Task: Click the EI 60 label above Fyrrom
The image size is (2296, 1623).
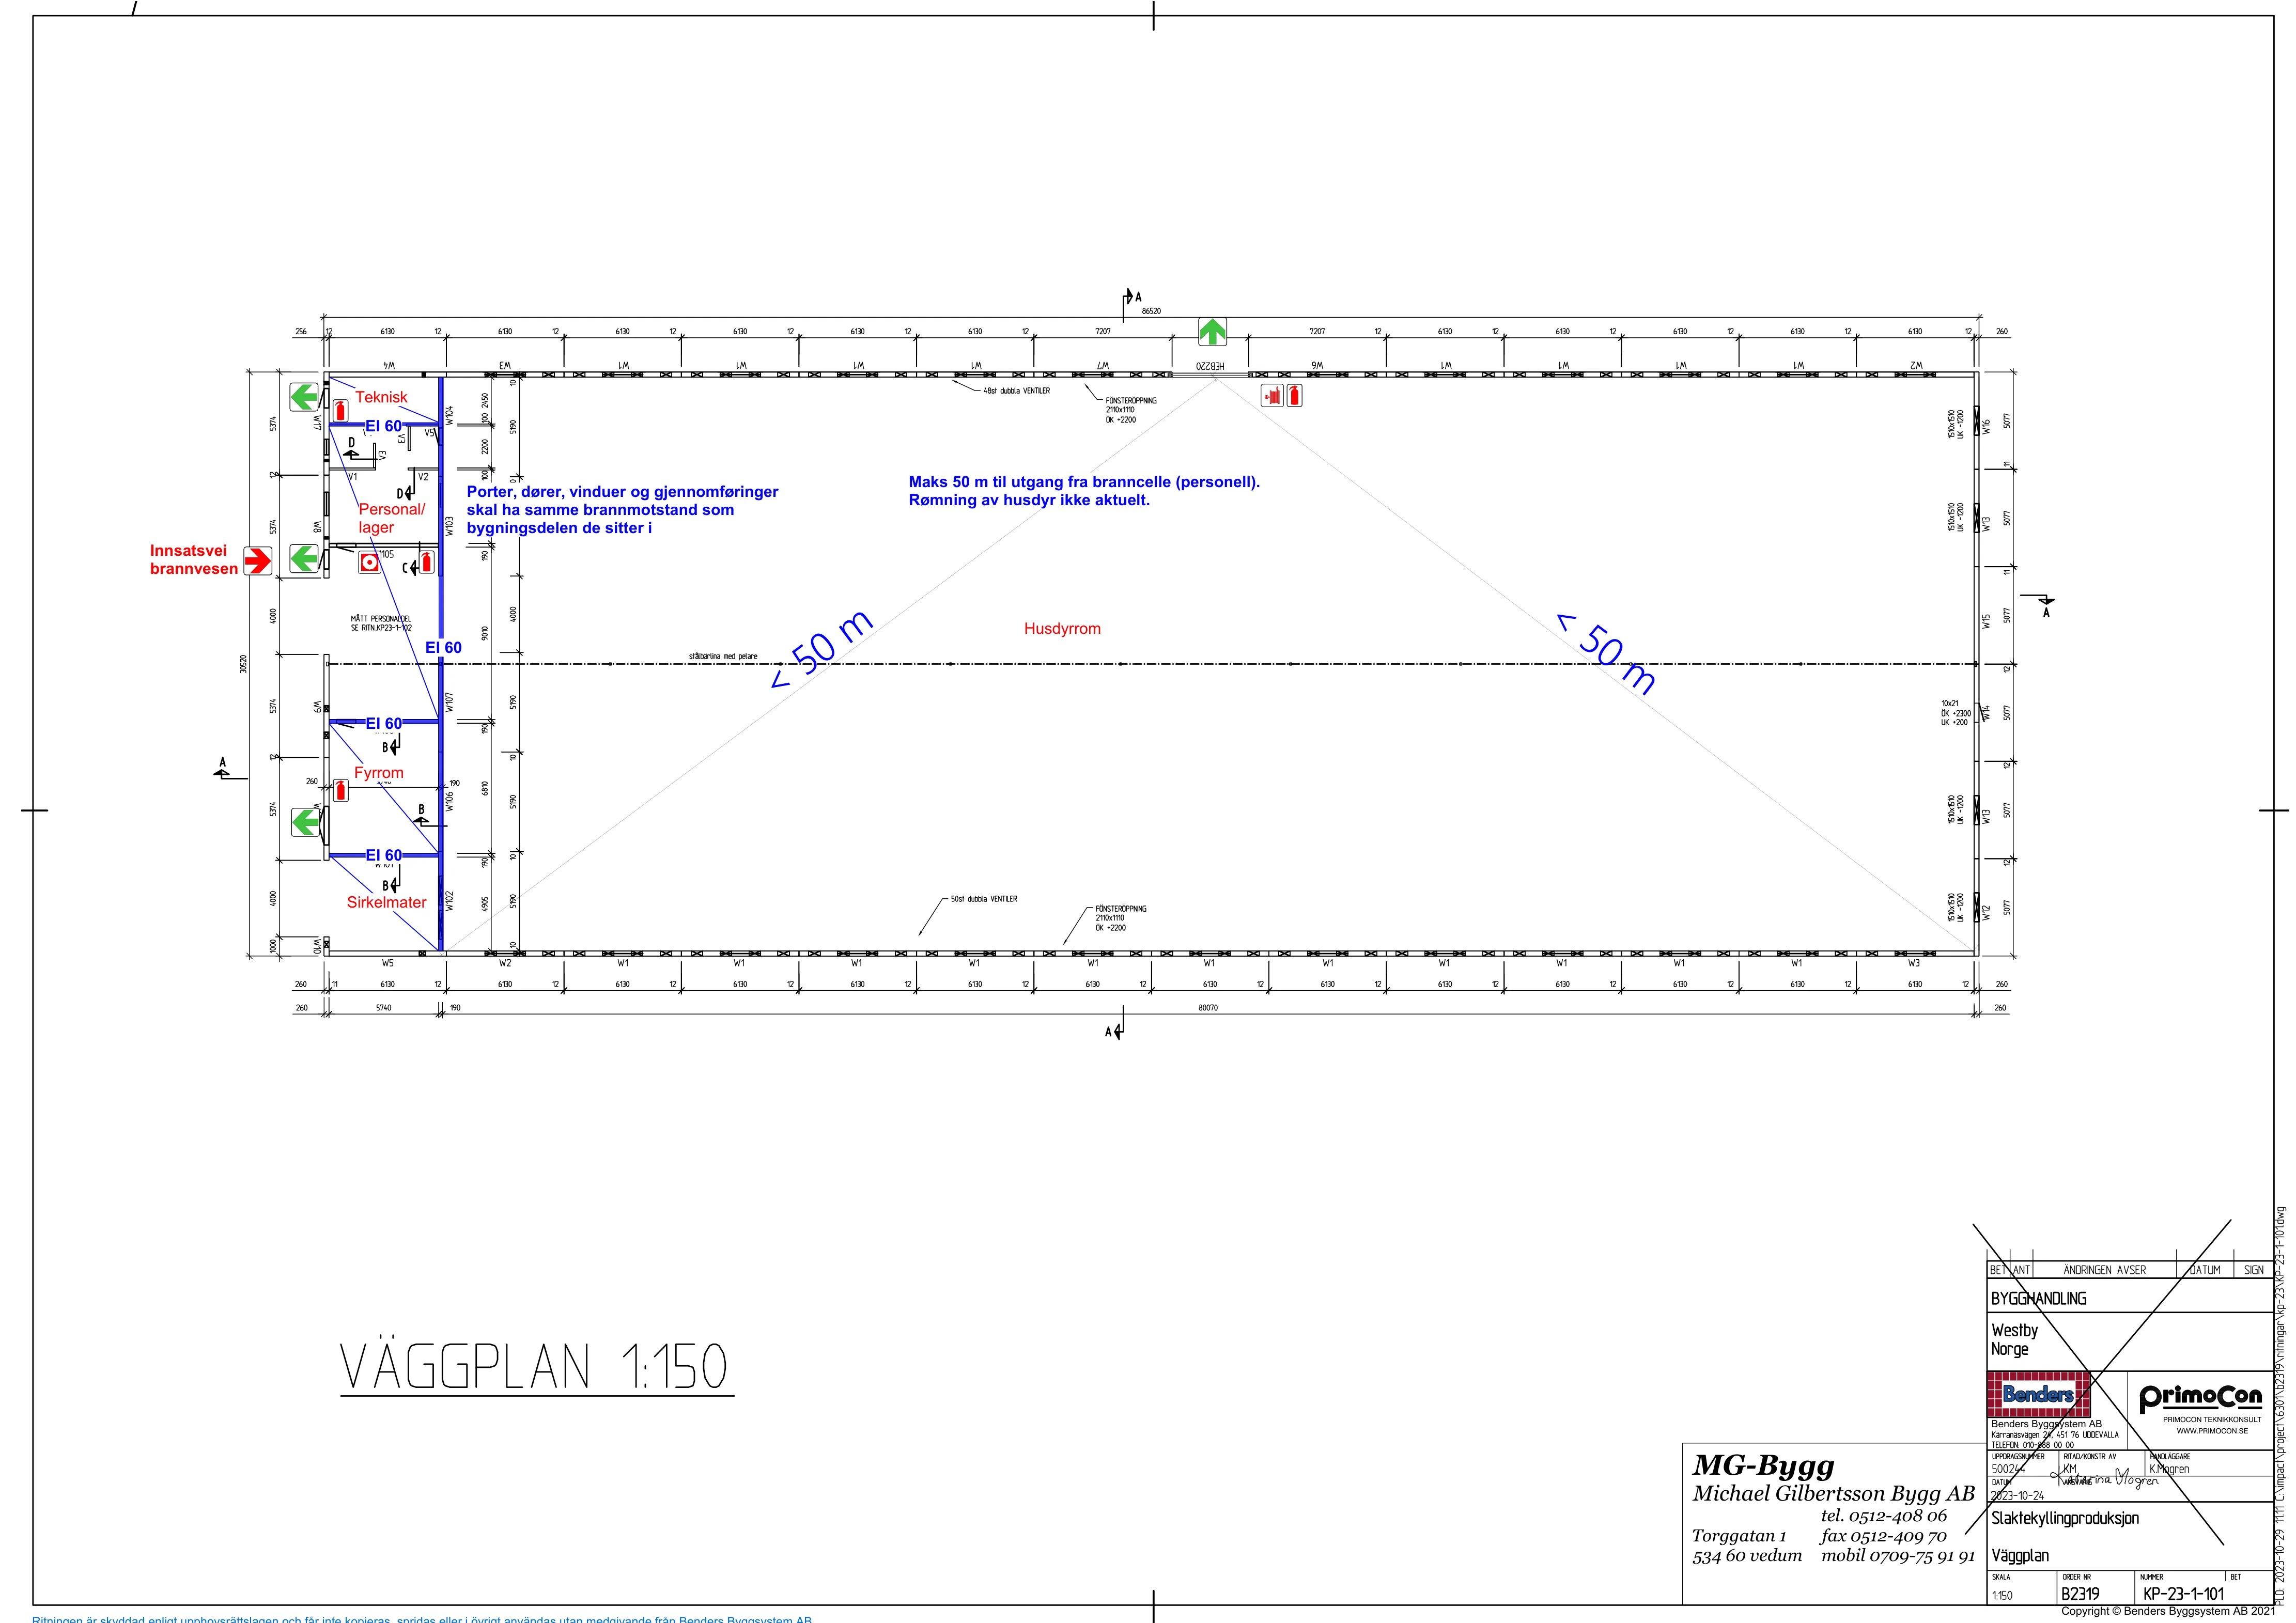Action: tap(384, 723)
